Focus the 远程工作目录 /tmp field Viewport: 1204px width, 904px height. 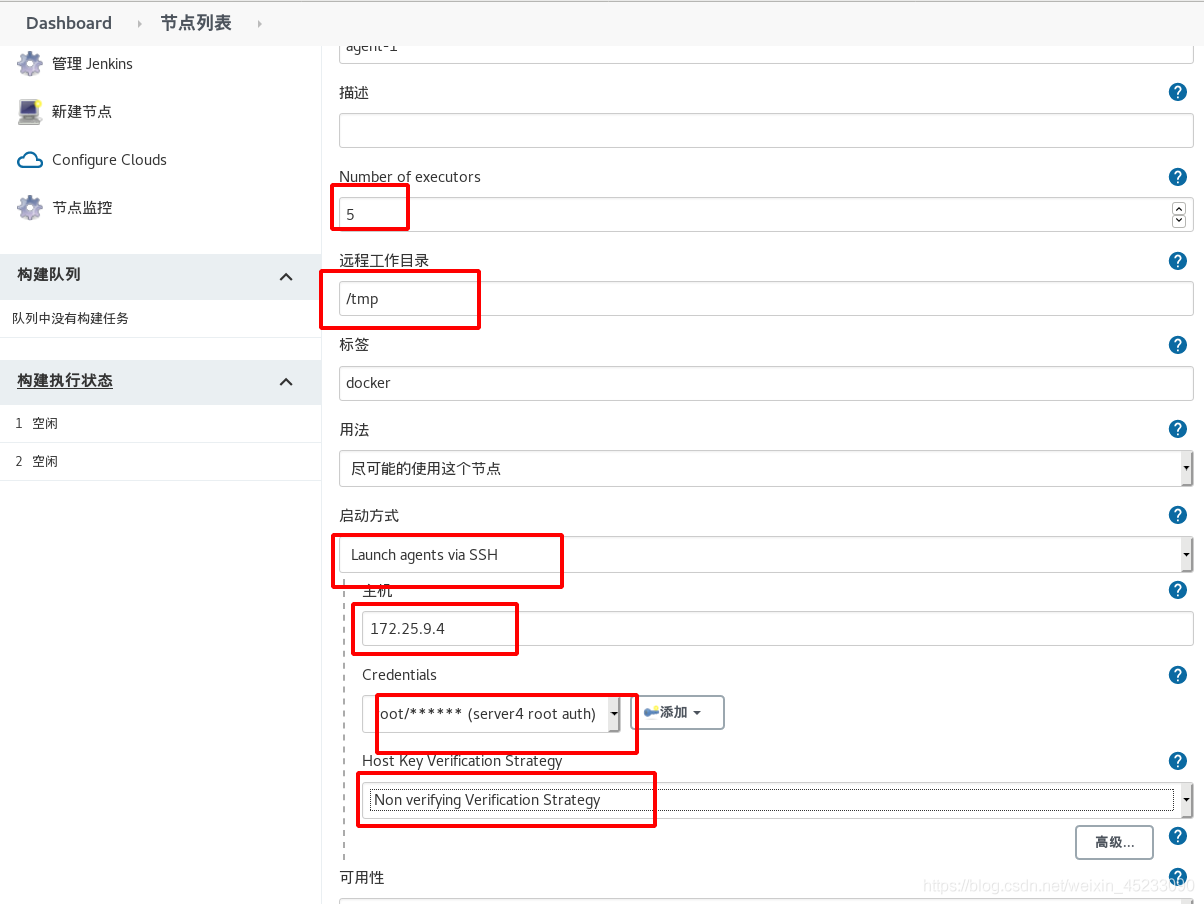click(766, 298)
